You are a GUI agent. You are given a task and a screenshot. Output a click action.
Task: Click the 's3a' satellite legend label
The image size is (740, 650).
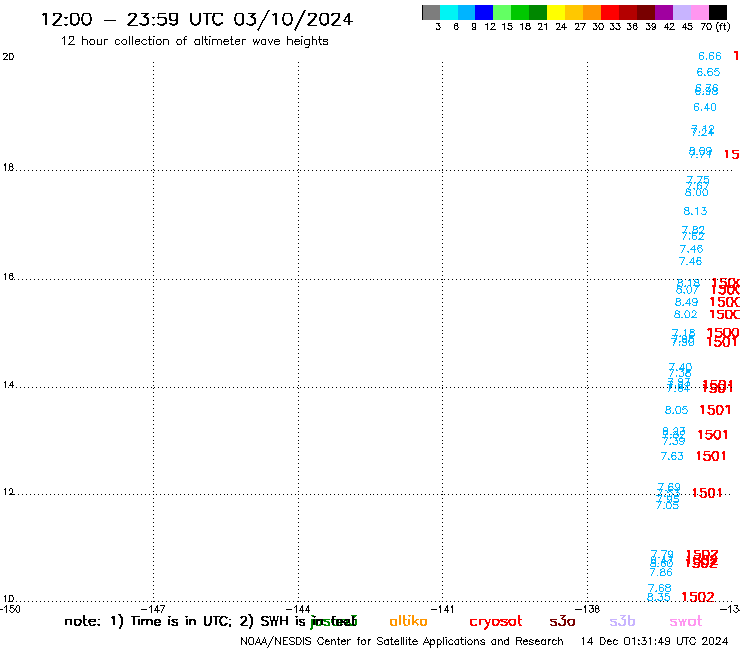pos(562,622)
